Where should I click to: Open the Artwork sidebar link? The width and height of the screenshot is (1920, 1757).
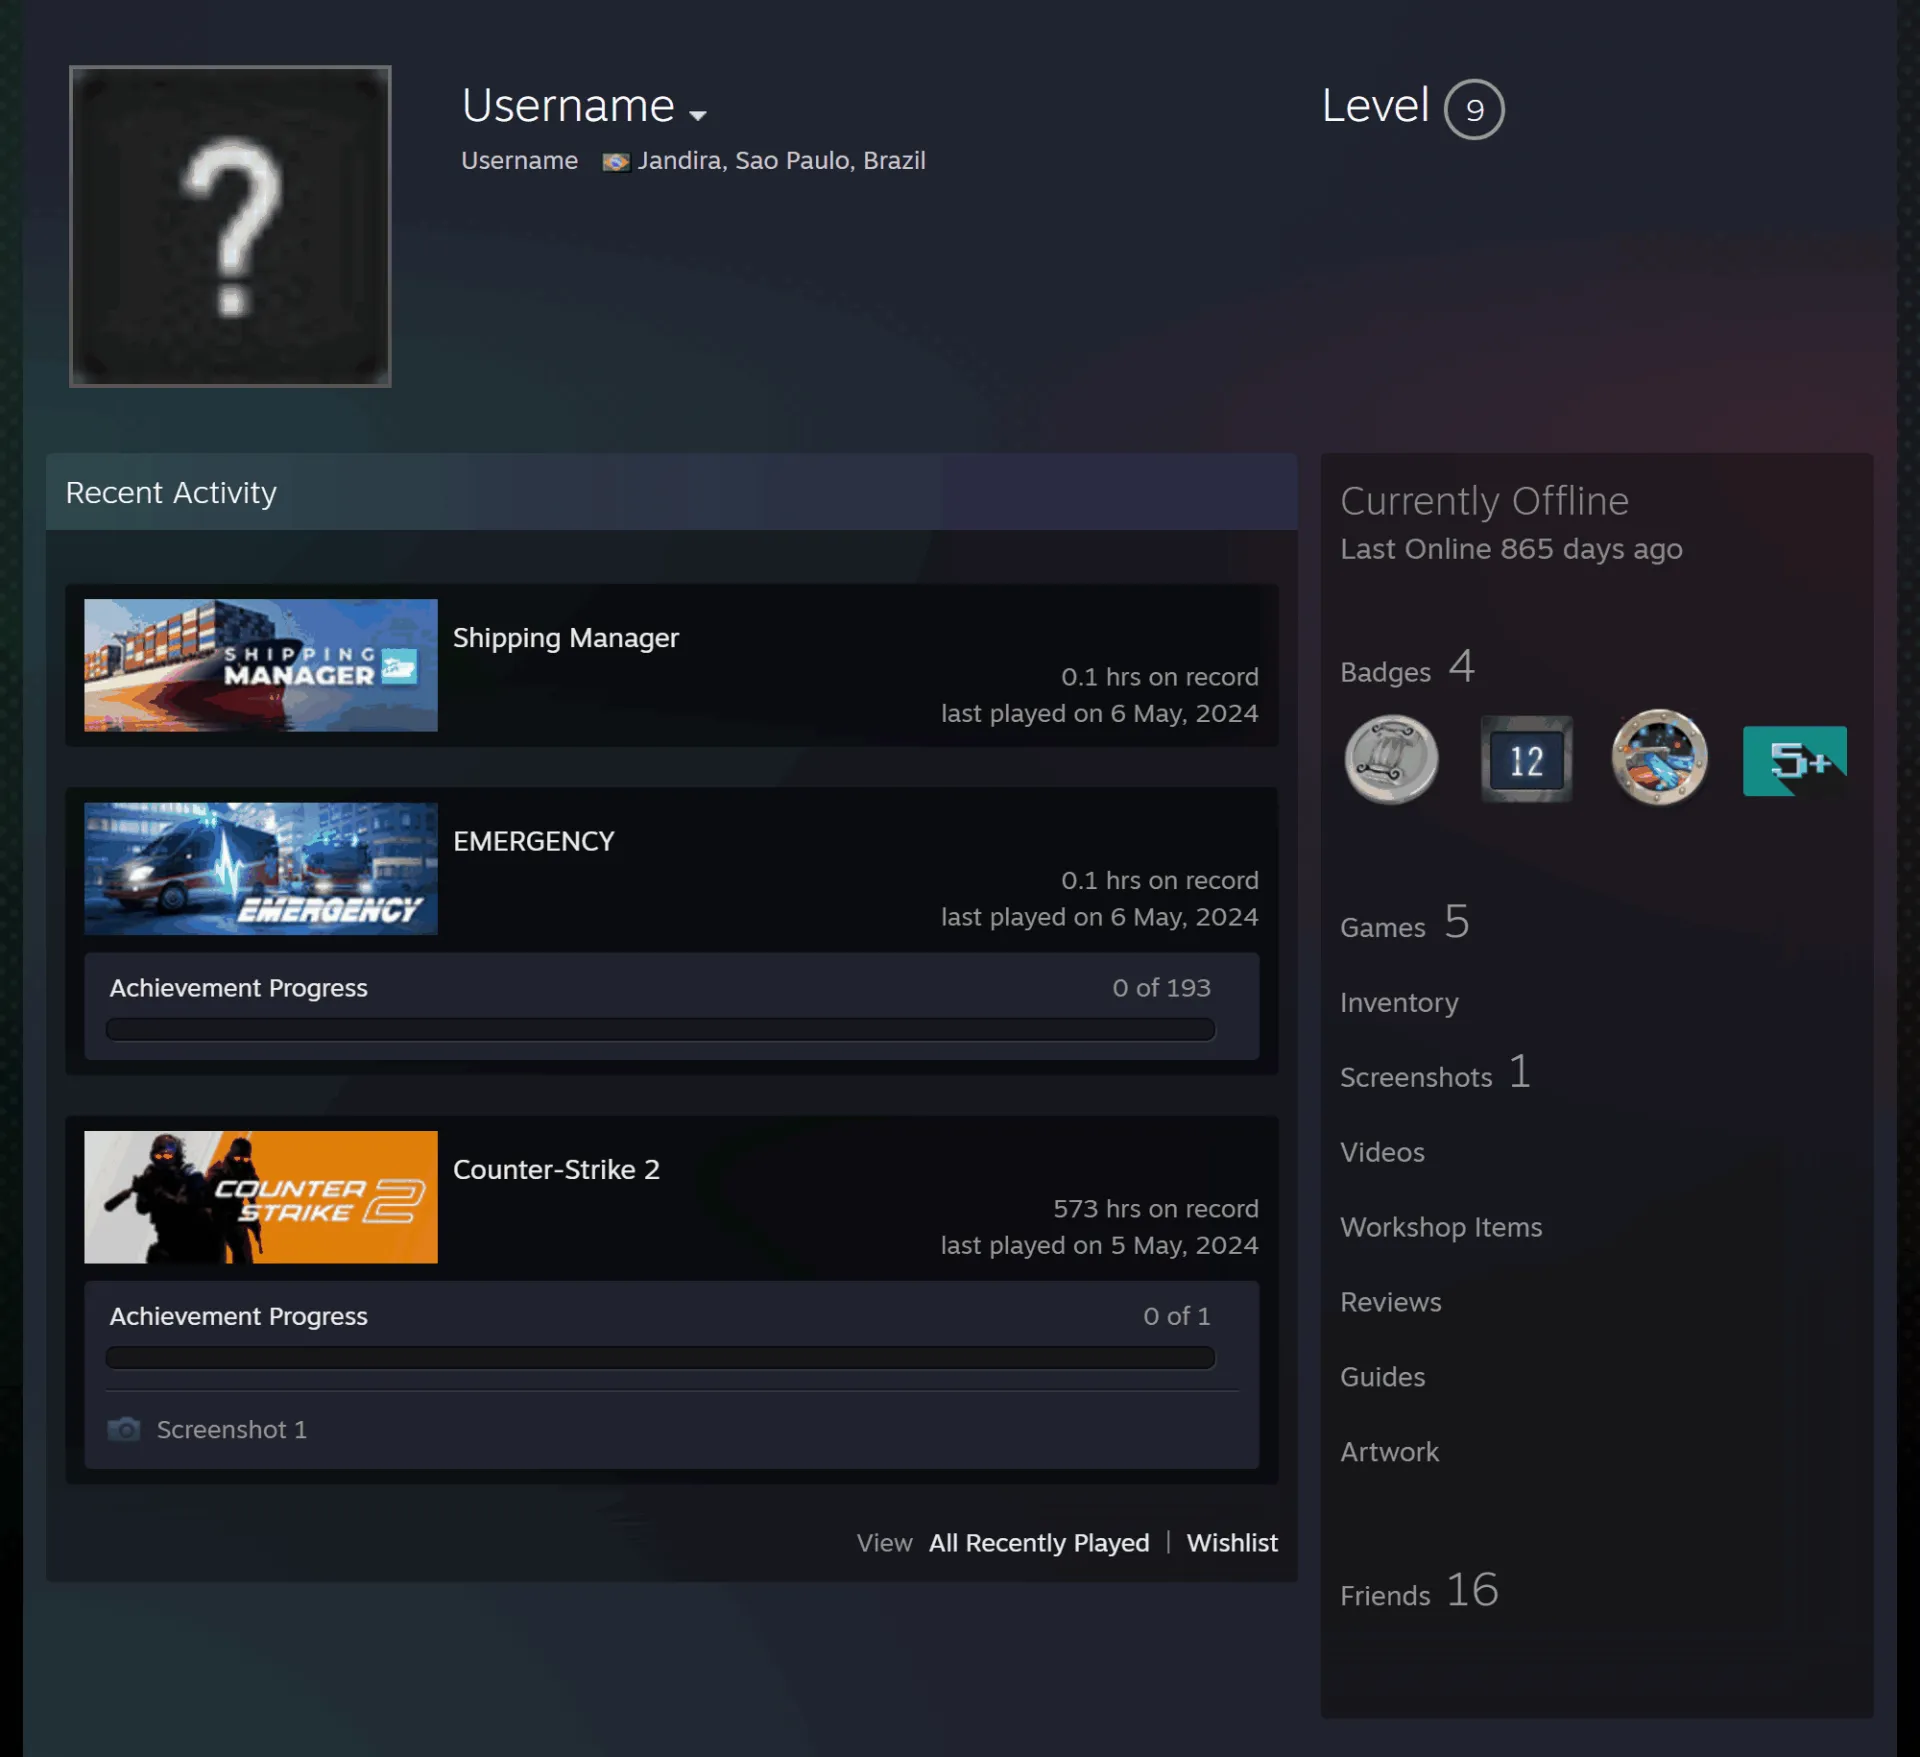1389,1452
